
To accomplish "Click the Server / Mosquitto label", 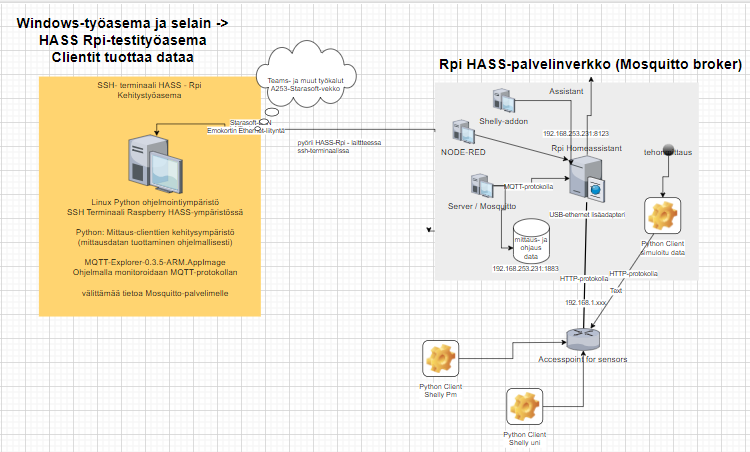I will click(x=482, y=206).
